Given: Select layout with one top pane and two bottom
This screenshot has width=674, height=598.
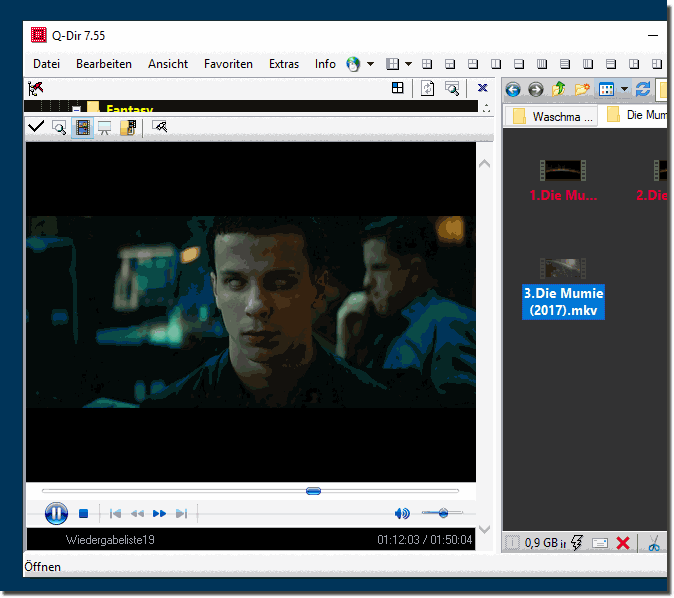Looking at the screenshot, I should [450, 64].
